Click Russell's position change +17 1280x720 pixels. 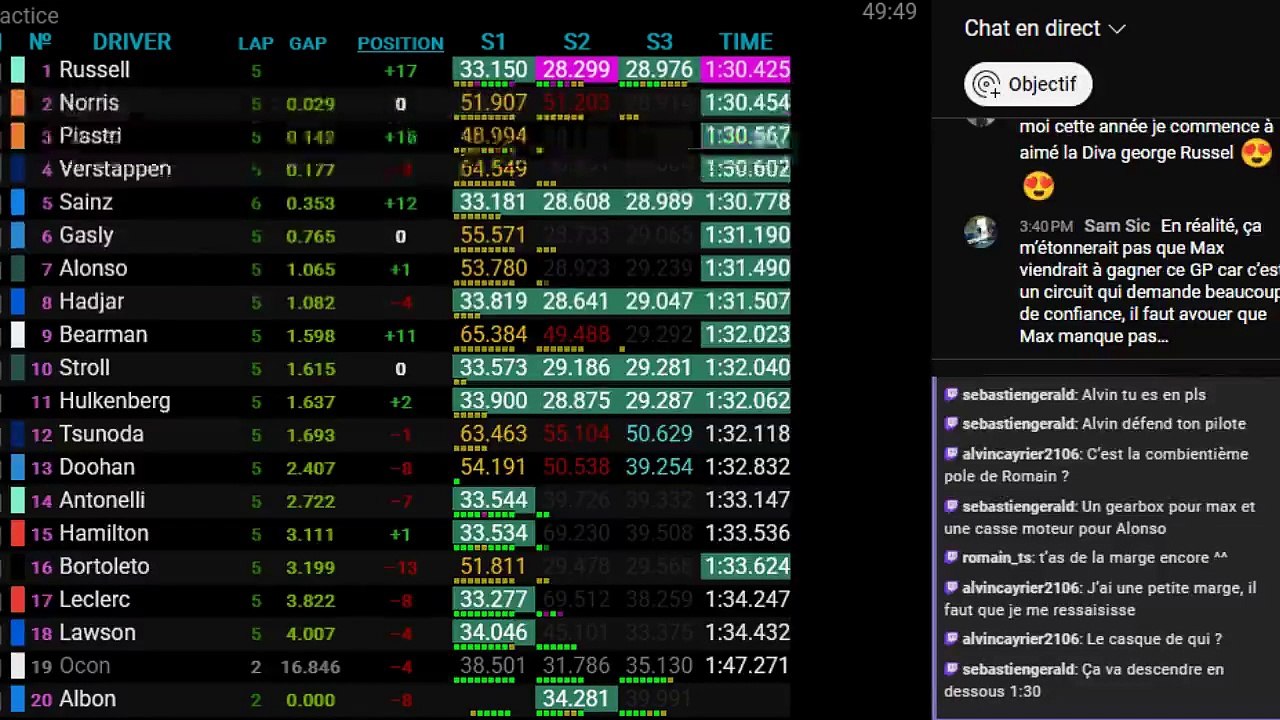[x=400, y=71]
